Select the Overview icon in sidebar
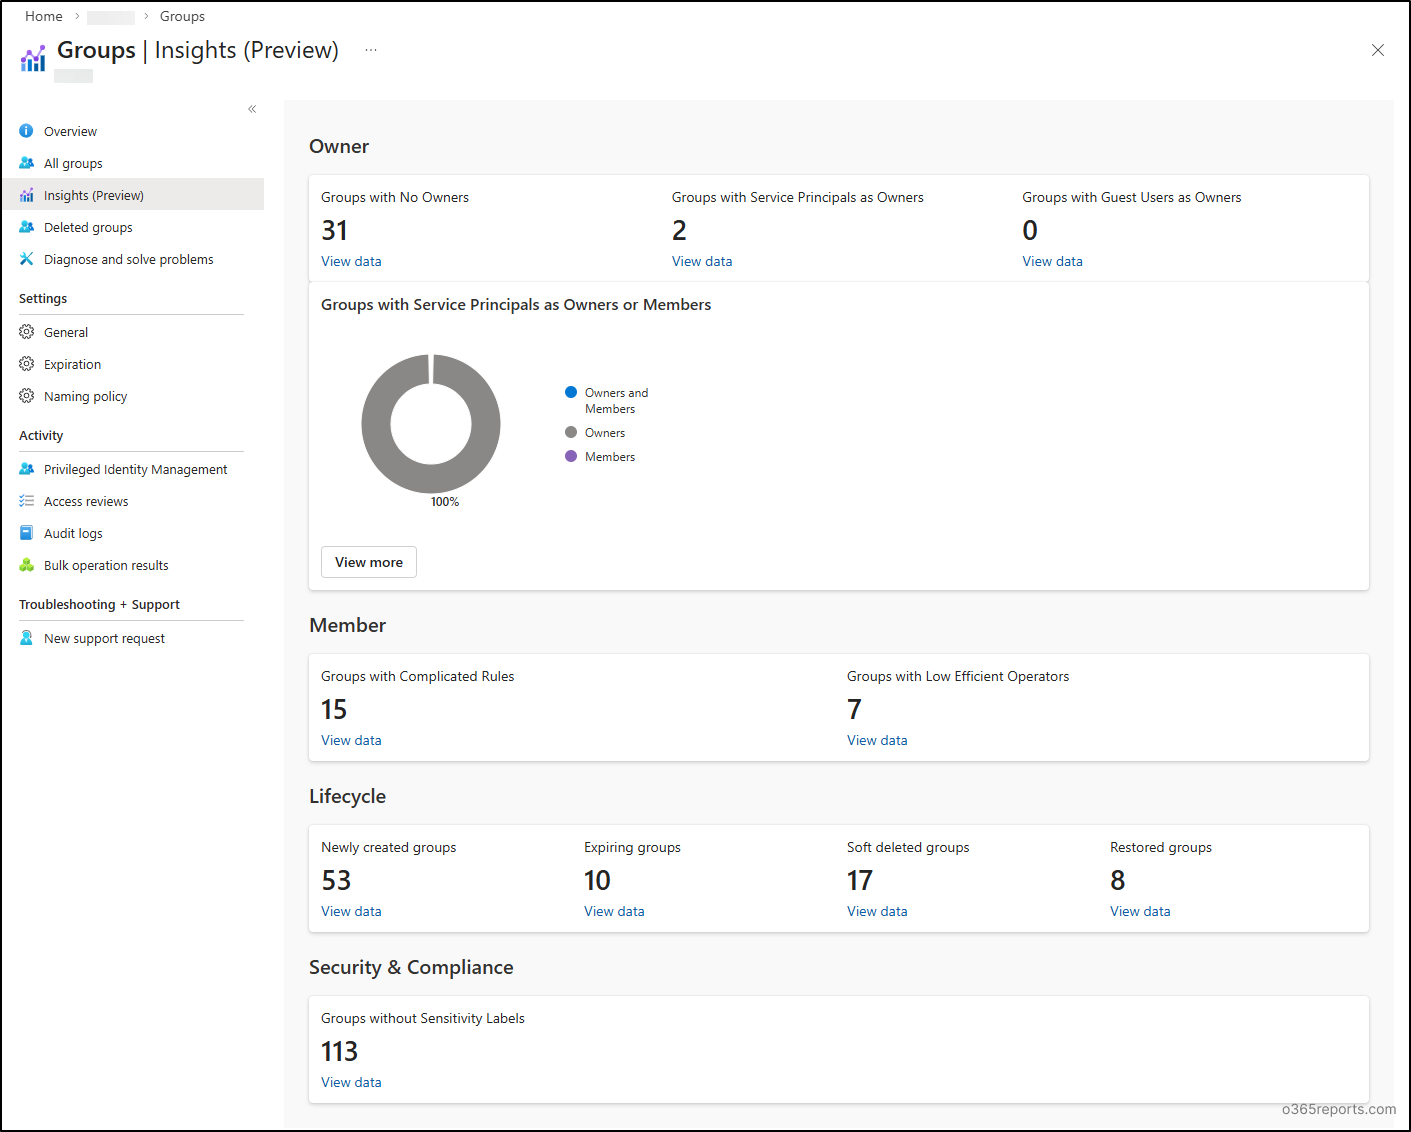The height and width of the screenshot is (1132, 1411). coord(26,130)
